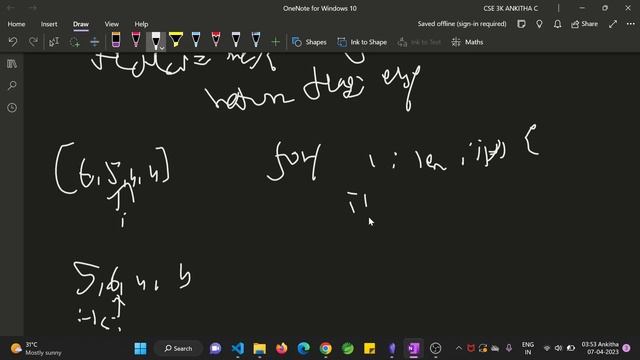Launch Visual Studio Code from taskbar

pos(238,348)
